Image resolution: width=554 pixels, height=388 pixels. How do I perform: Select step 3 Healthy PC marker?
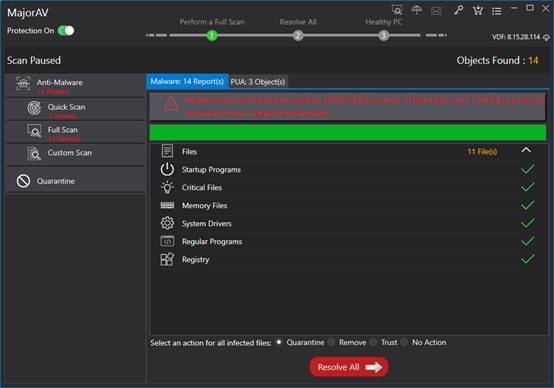tap(383, 35)
